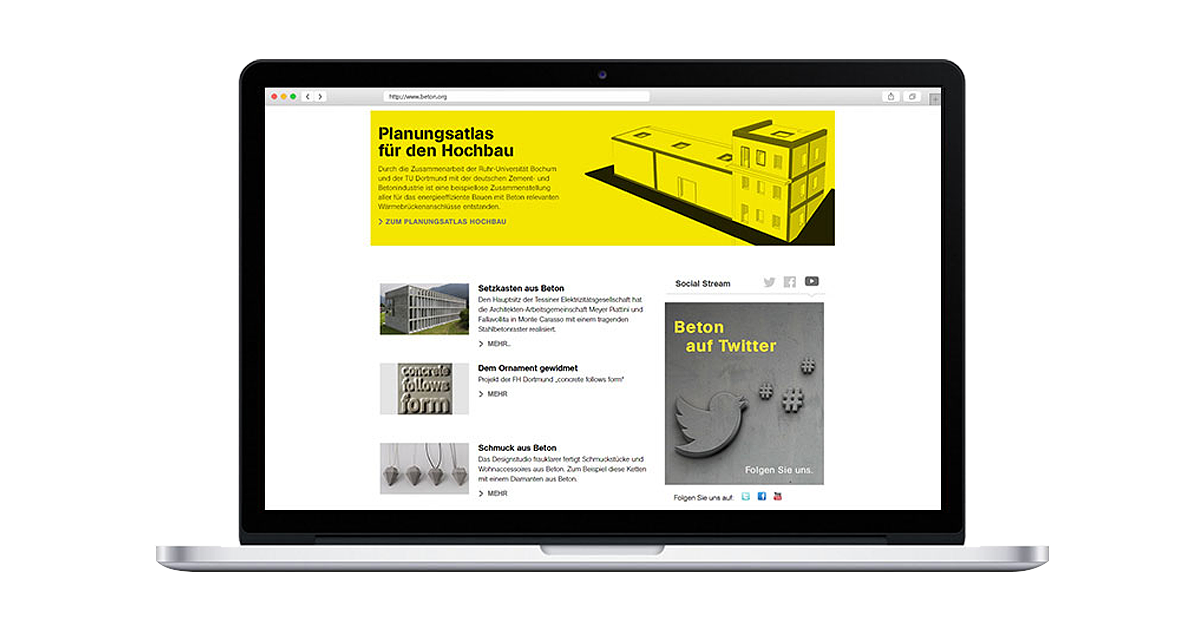1200x641 pixels.
Task: Click the browser forward arrow
Action: 320,97
